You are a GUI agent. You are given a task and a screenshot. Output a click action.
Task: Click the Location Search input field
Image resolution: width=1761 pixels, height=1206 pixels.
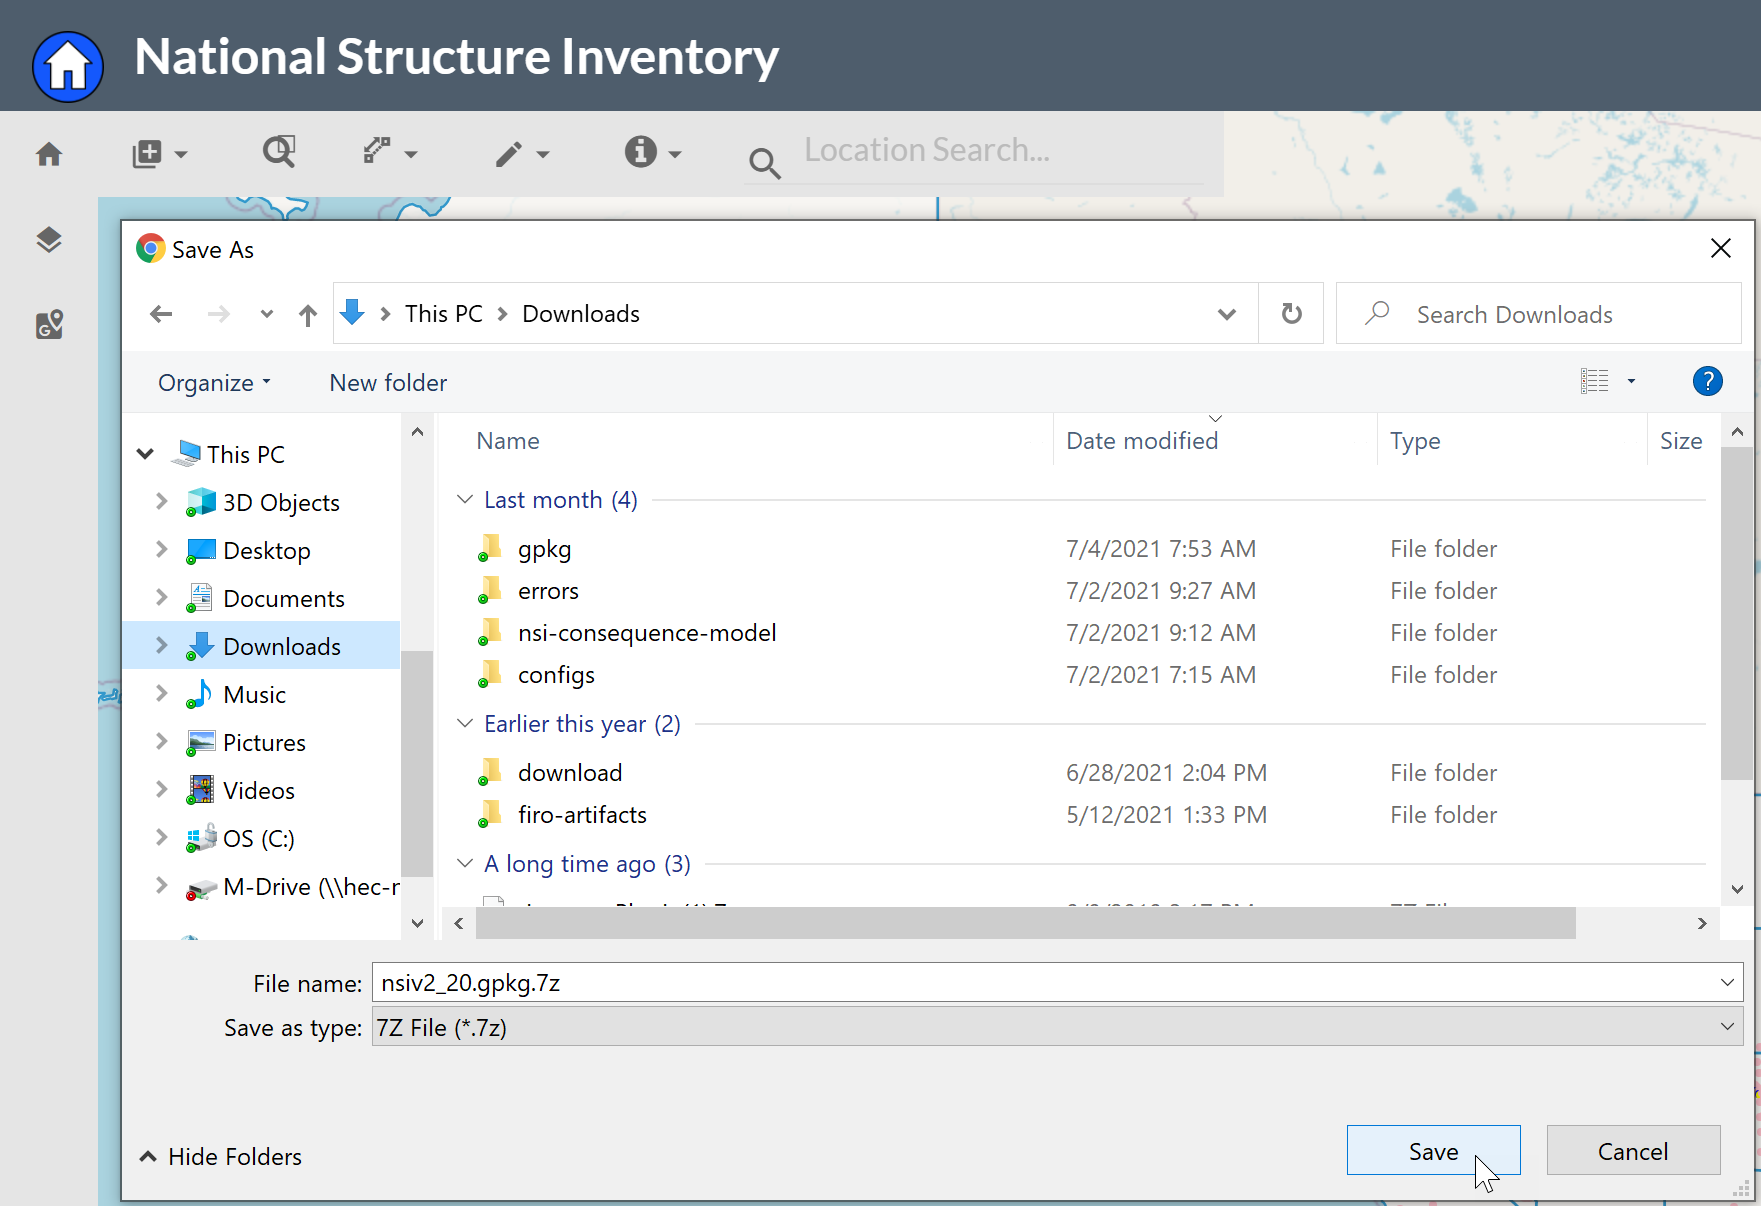(1003, 150)
